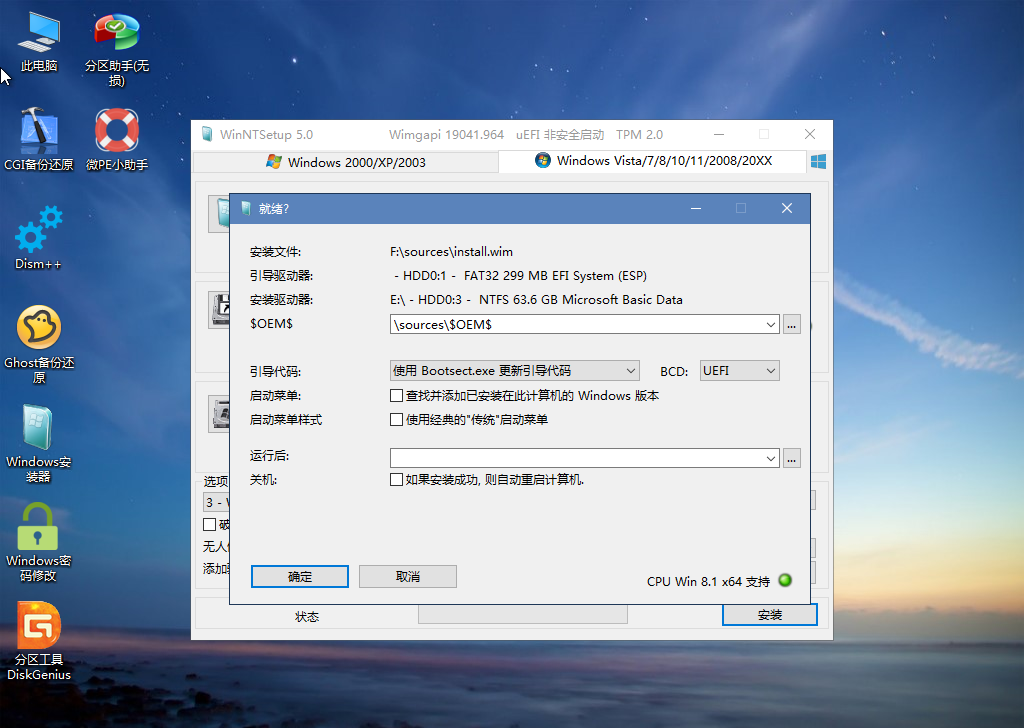Toggle 使用经典的"传统"启动菜单 checkbox
Viewport: 1024px width, 728px height.
tap(396, 419)
